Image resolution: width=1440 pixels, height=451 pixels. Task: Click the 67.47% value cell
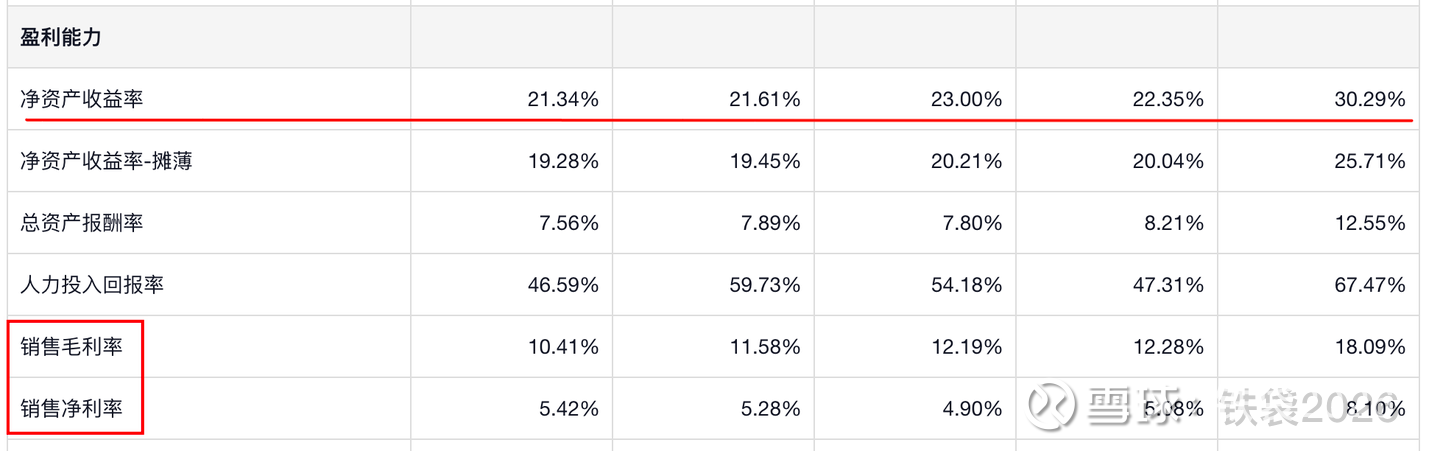tap(1370, 284)
